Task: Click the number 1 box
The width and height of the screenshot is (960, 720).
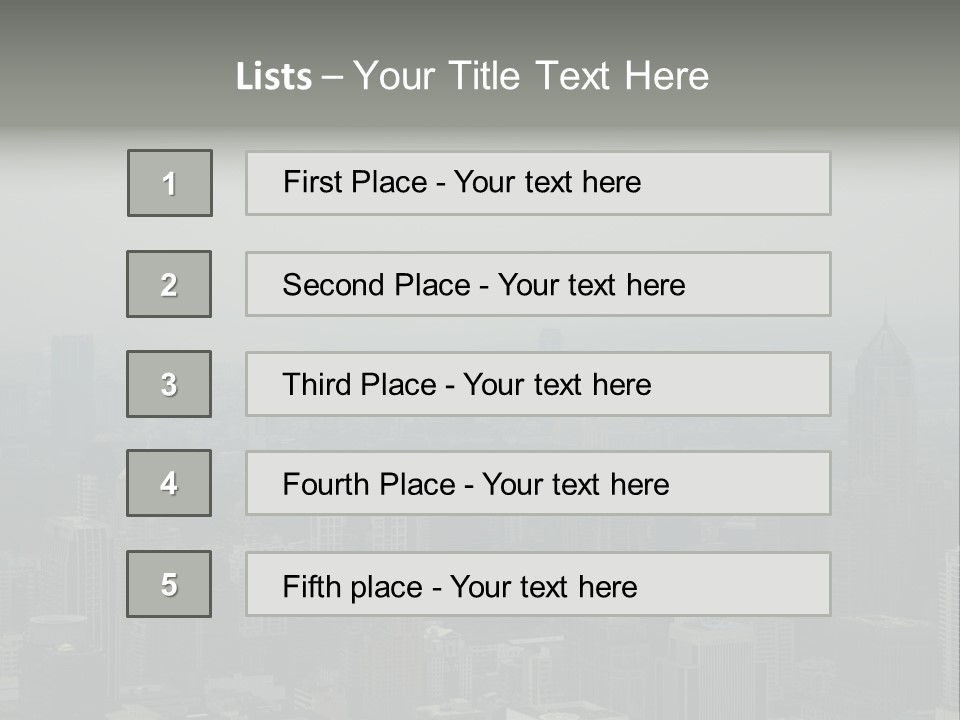Action: tap(170, 183)
